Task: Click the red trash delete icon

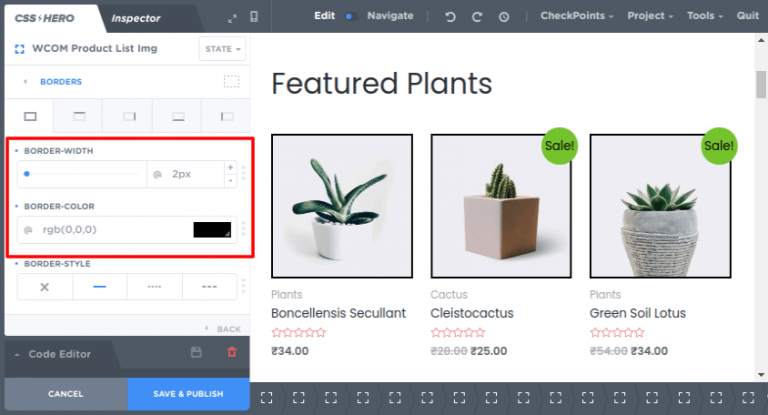Action: click(x=232, y=352)
